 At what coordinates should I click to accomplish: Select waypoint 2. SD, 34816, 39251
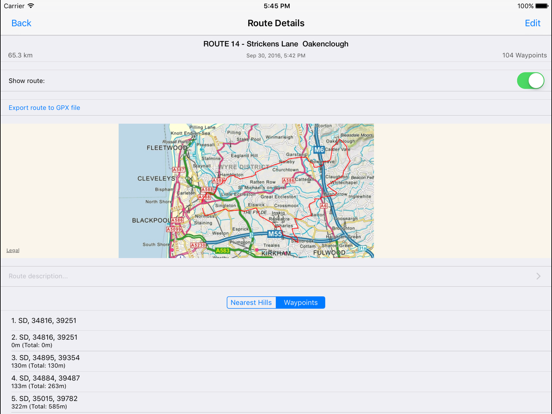(276, 341)
